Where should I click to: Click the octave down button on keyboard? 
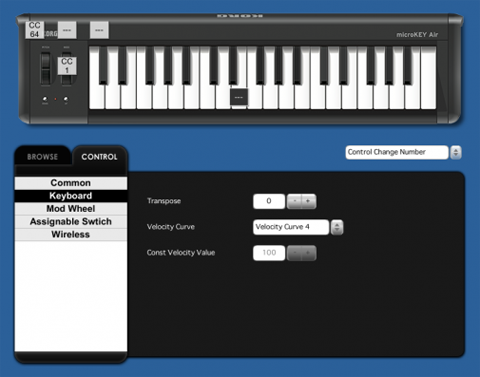pyautogui.click(x=45, y=99)
